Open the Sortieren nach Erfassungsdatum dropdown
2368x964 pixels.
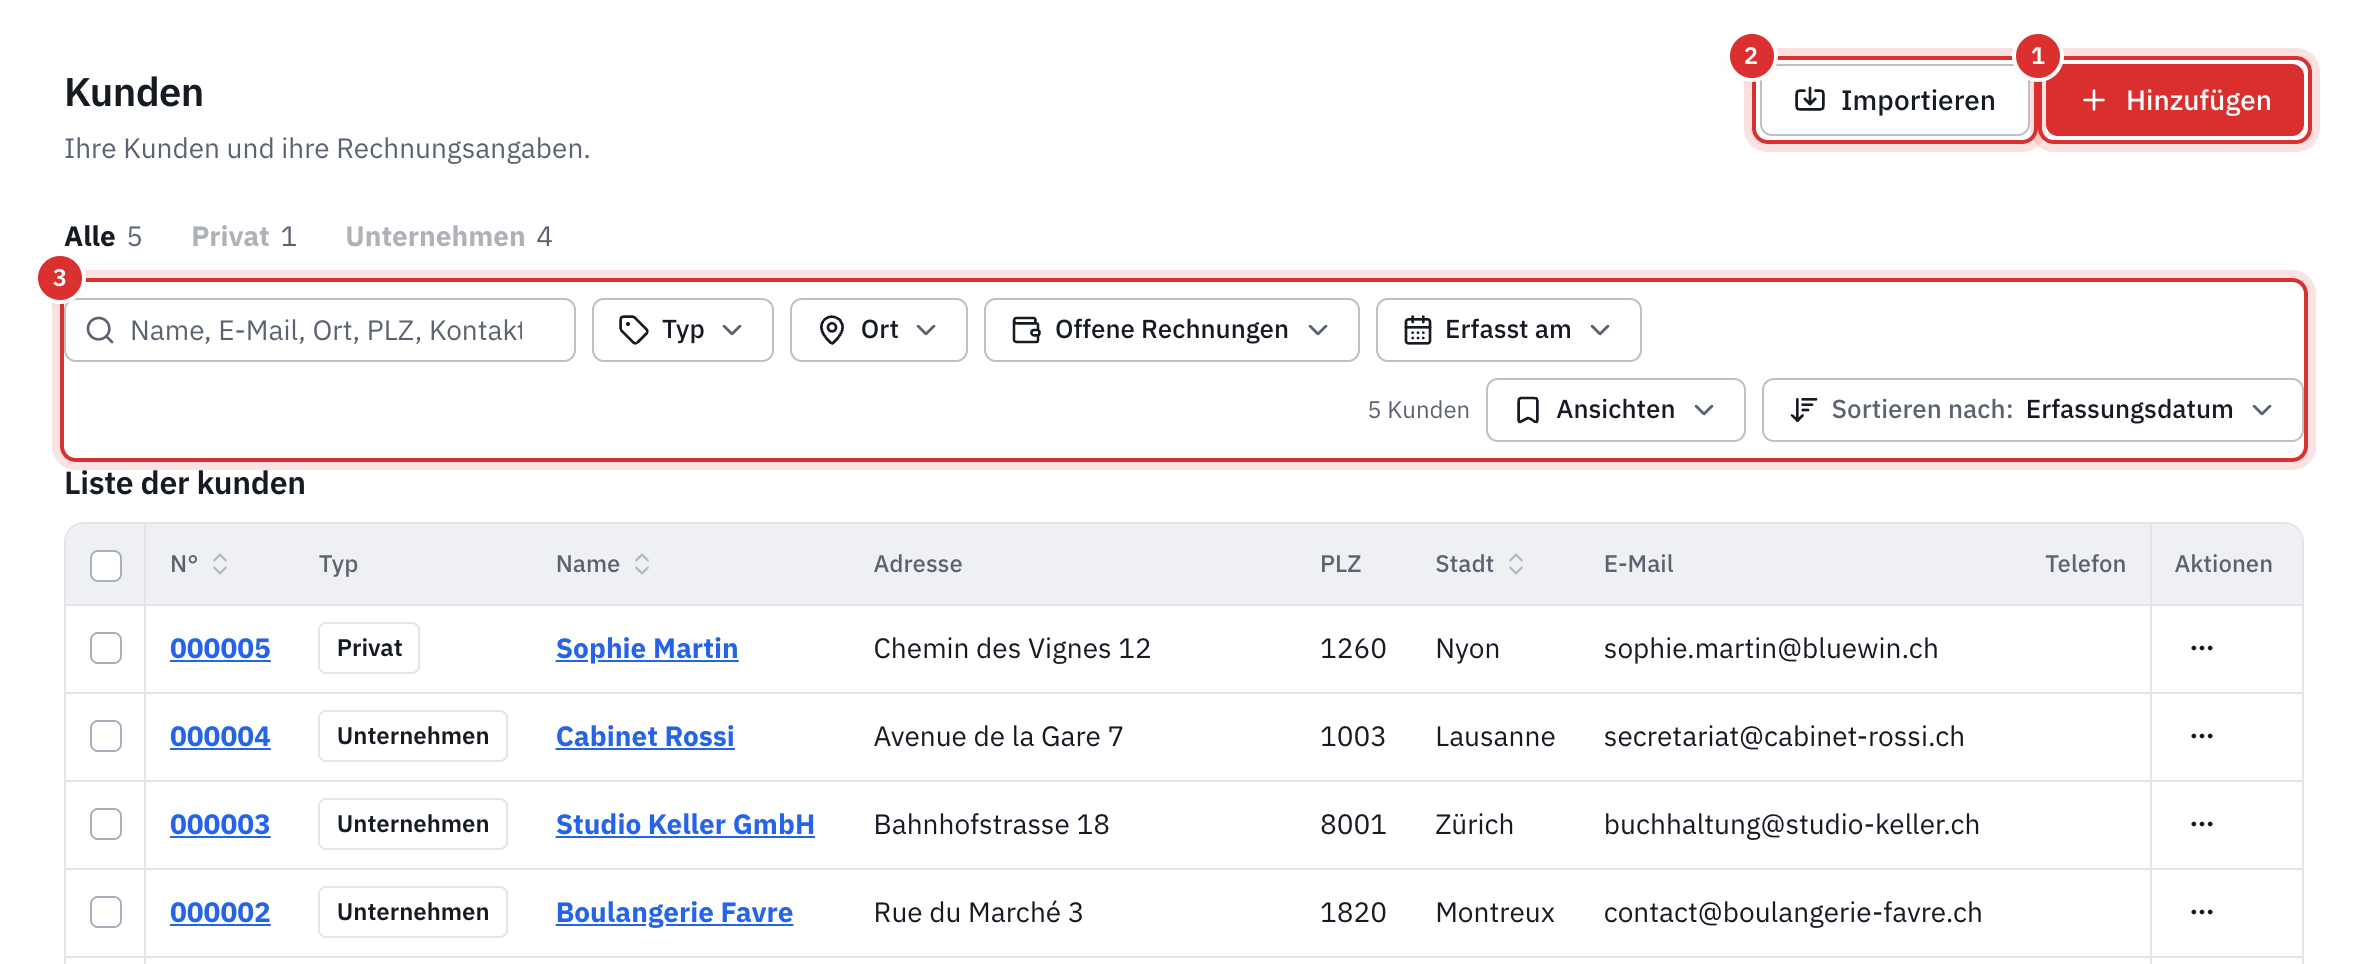point(2032,410)
